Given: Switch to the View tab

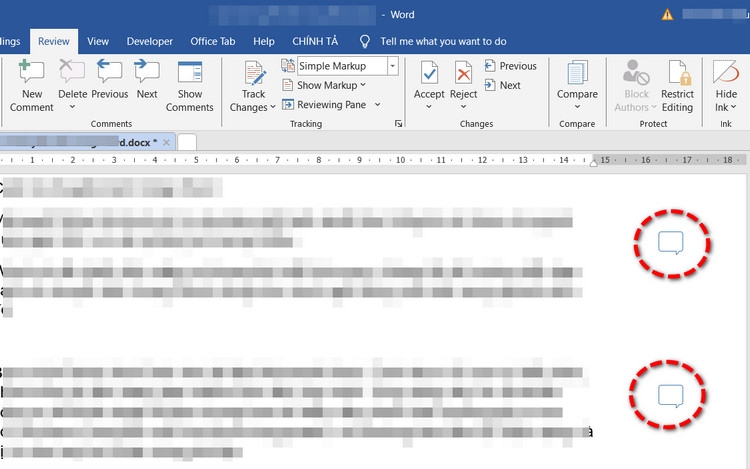Looking at the screenshot, I should pos(98,41).
